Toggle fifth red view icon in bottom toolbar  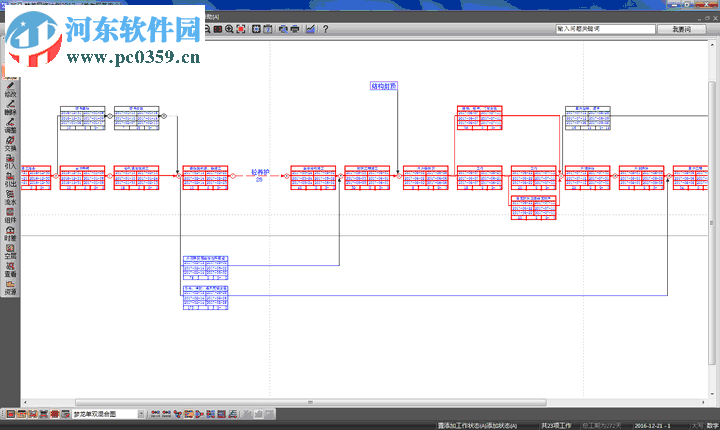(x=55, y=414)
